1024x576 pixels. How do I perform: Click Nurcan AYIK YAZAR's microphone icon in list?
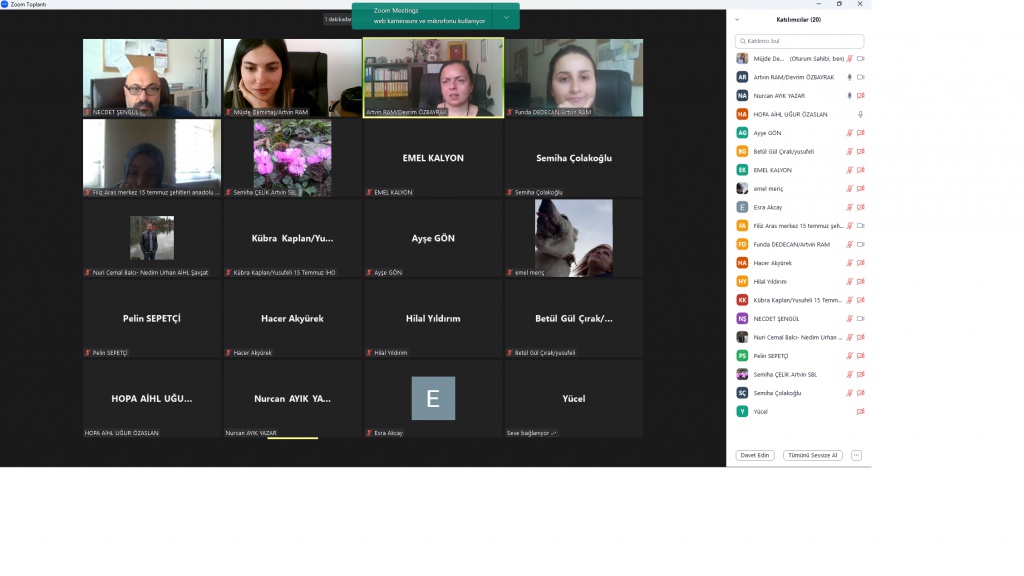coord(849,96)
